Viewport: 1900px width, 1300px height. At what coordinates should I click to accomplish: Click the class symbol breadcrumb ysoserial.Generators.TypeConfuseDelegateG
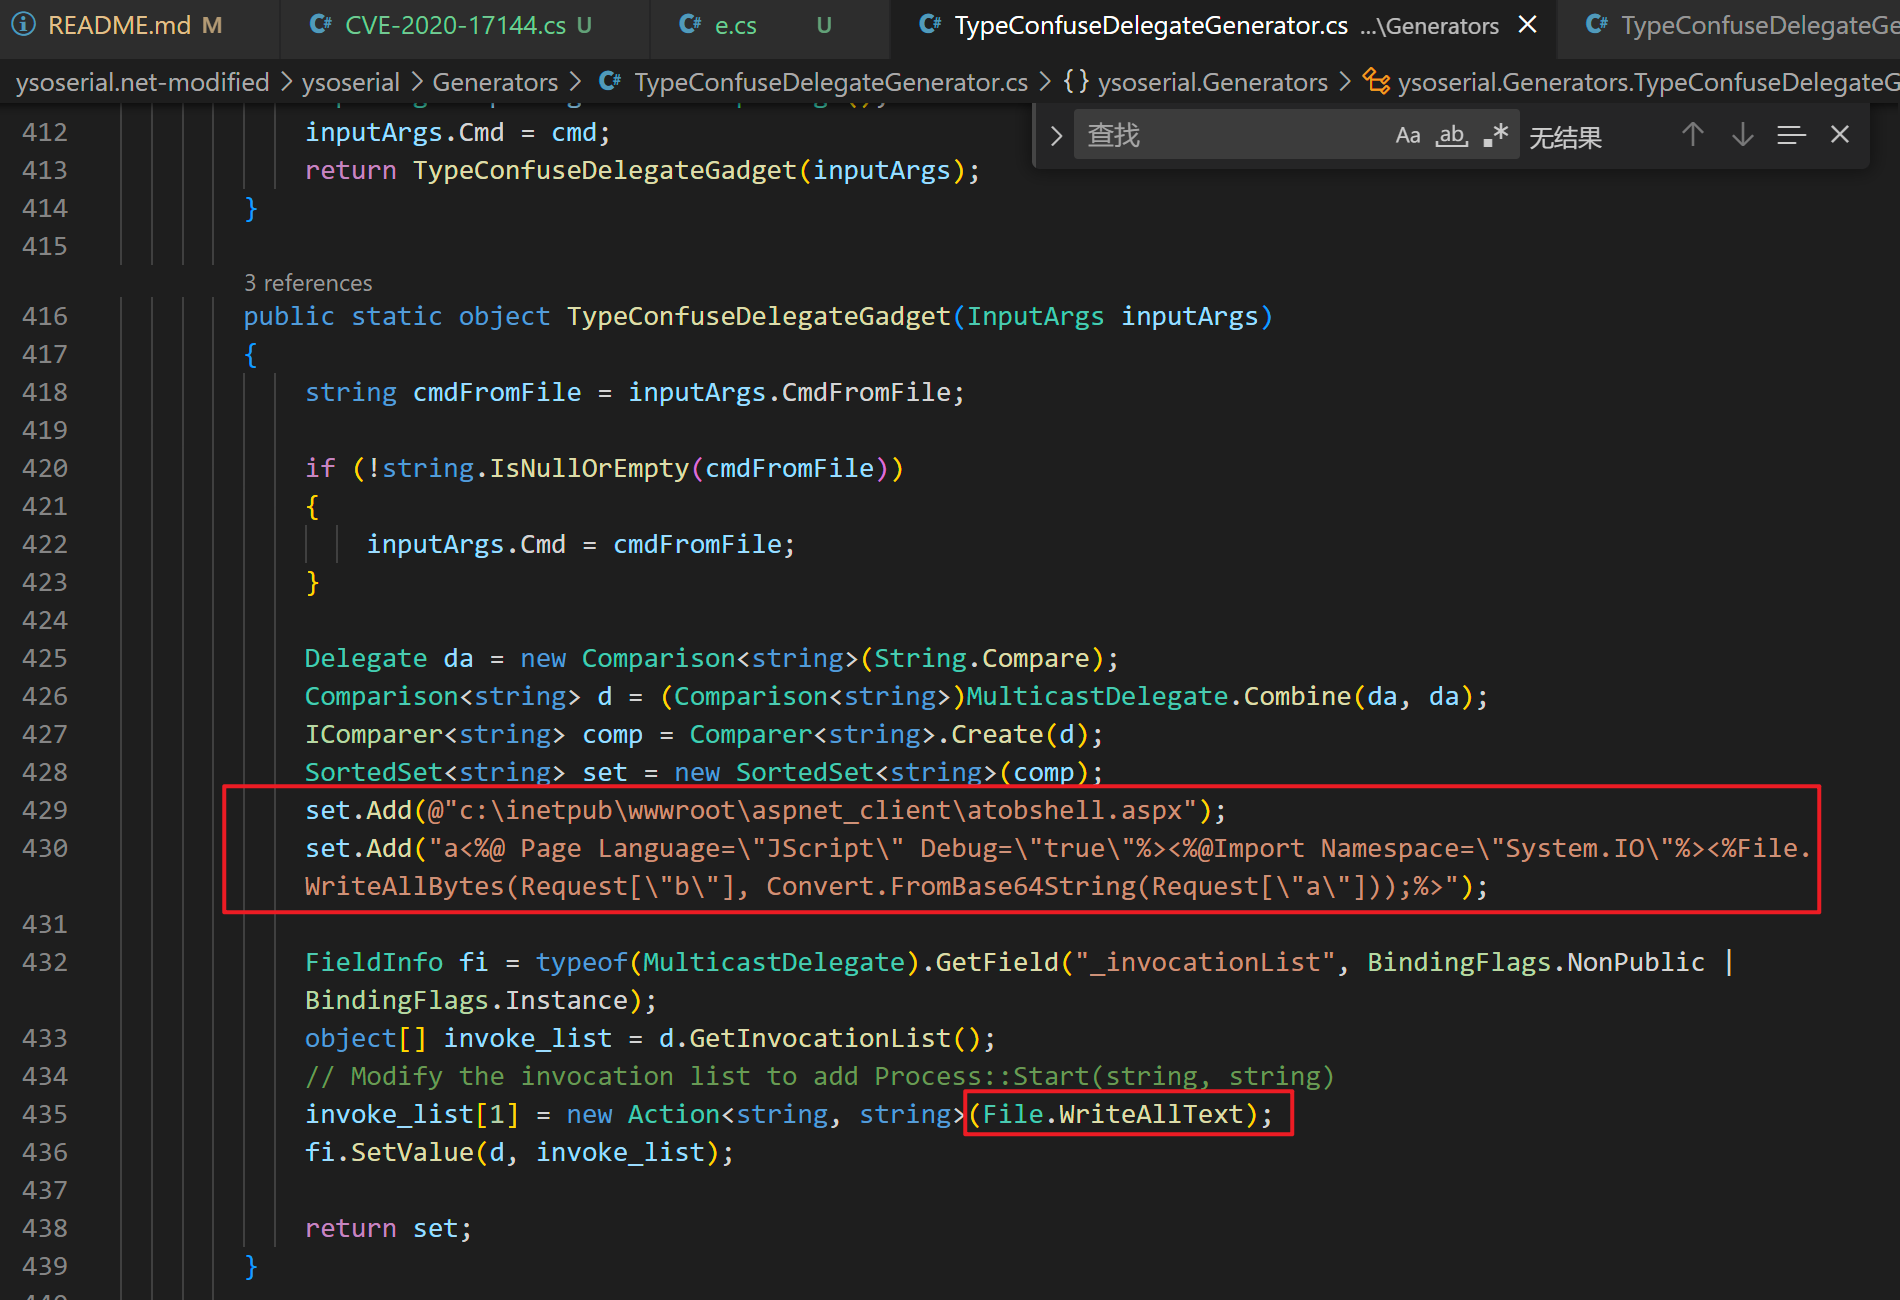(1648, 82)
